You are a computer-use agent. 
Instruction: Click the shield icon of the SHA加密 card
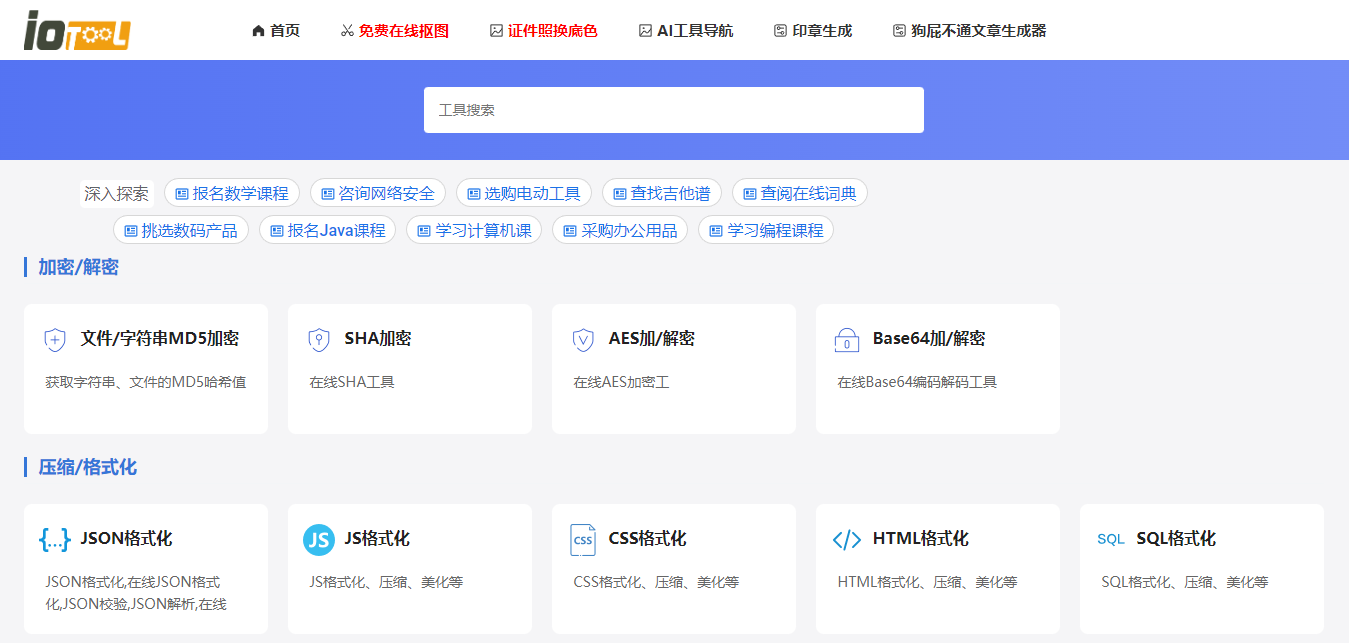point(319,340)
